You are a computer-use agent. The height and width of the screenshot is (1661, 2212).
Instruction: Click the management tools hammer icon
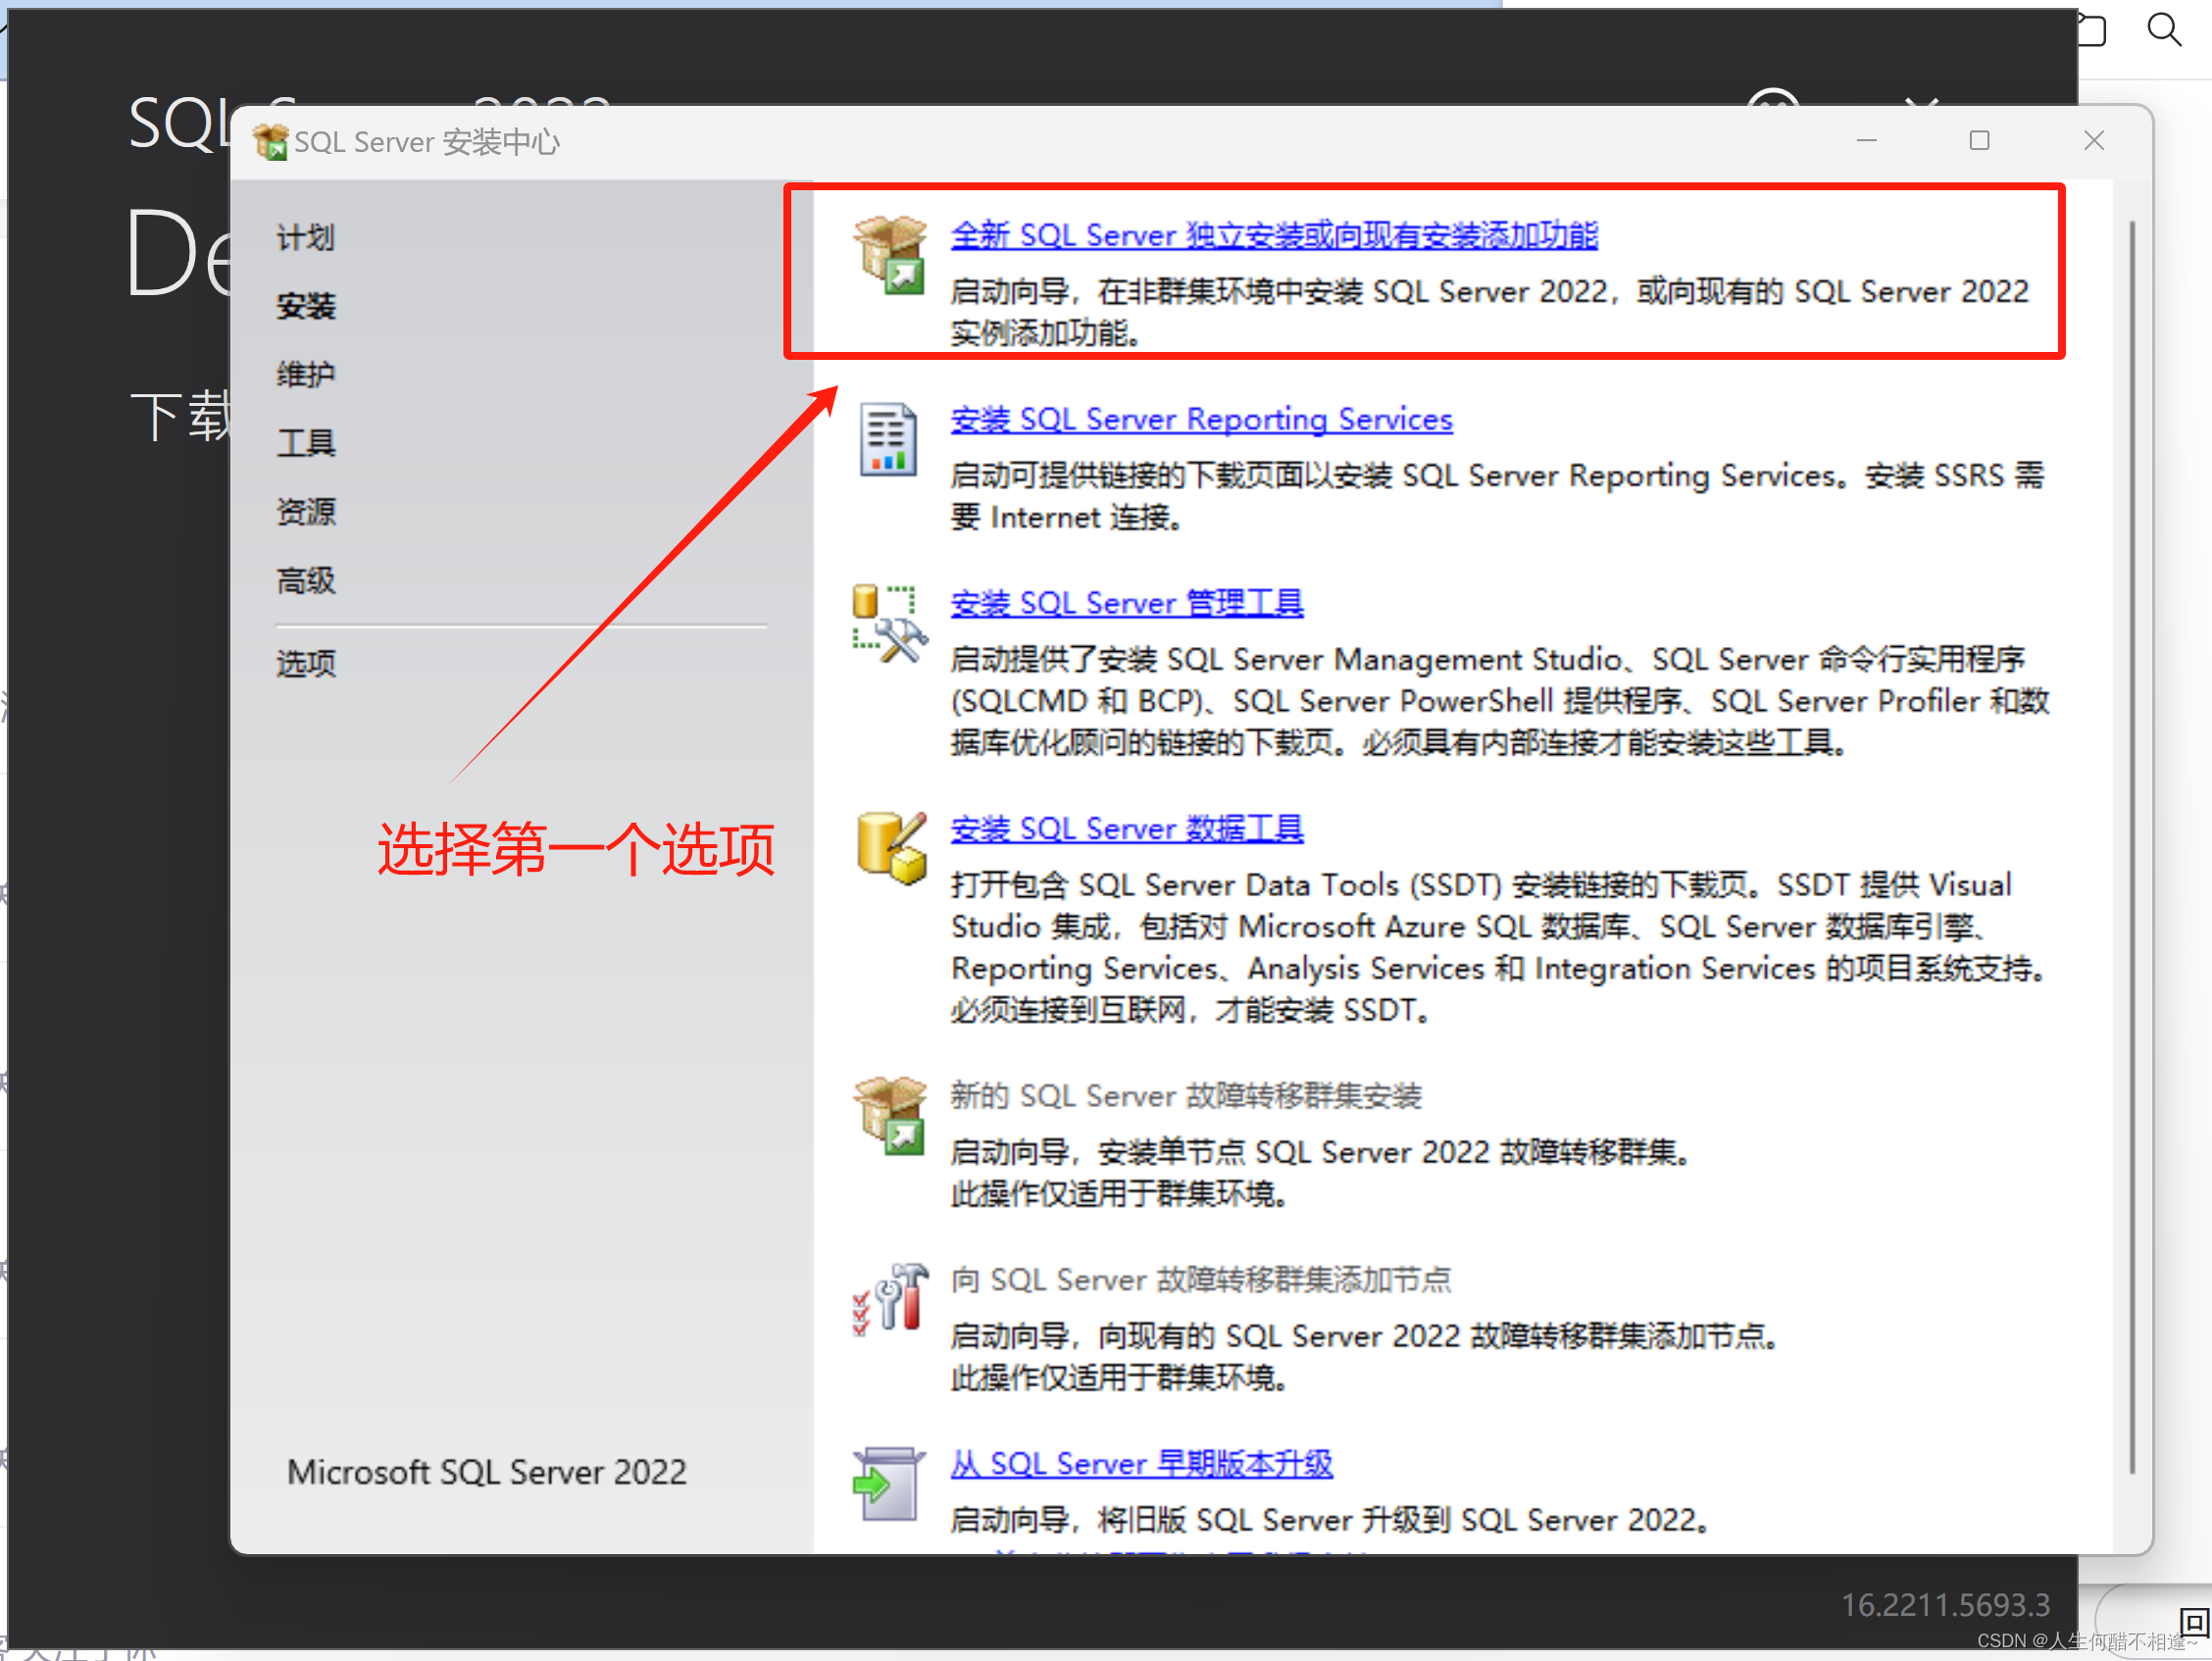(x=889, y=624)
